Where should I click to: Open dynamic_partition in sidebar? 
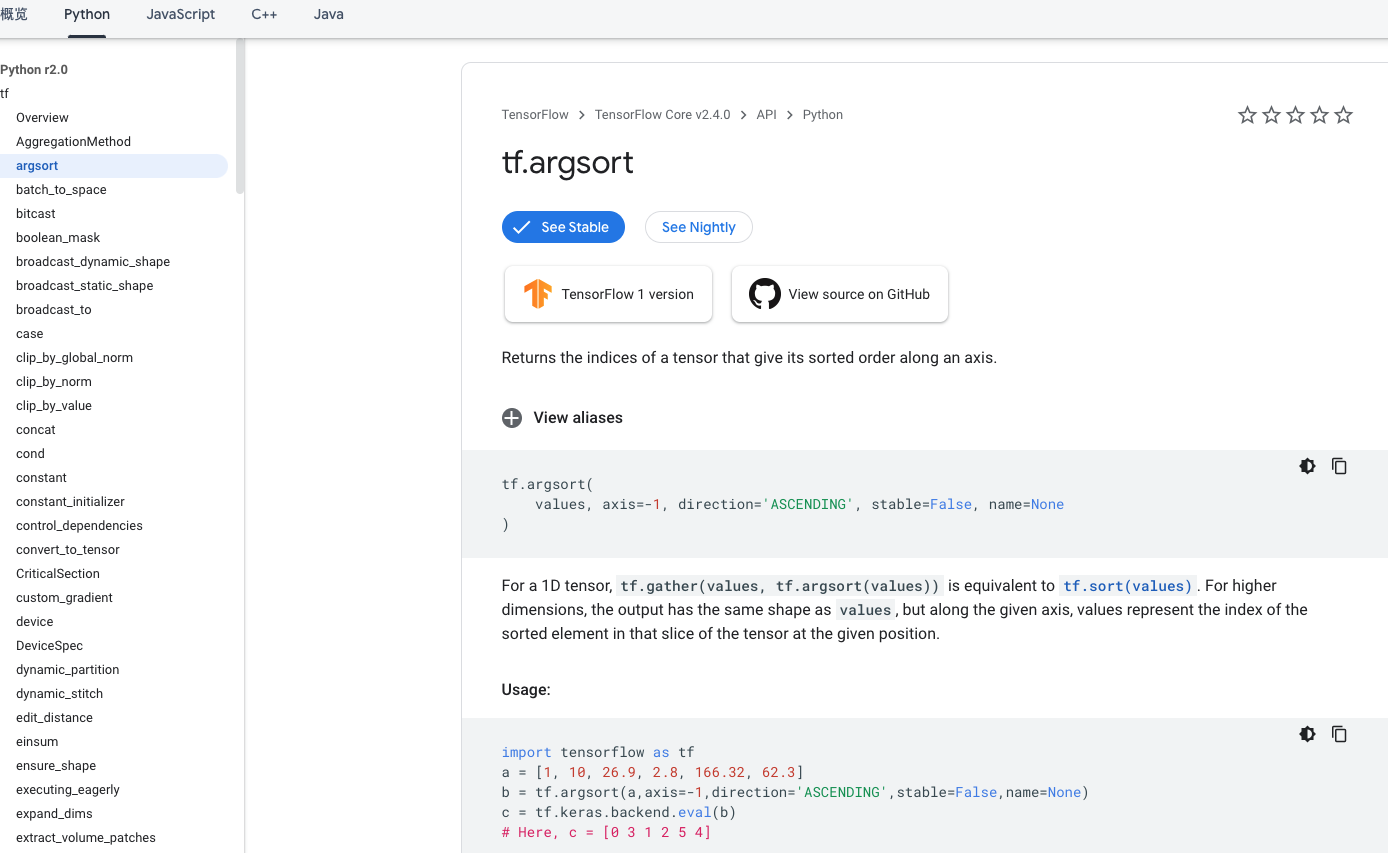(x=67, y=670)
